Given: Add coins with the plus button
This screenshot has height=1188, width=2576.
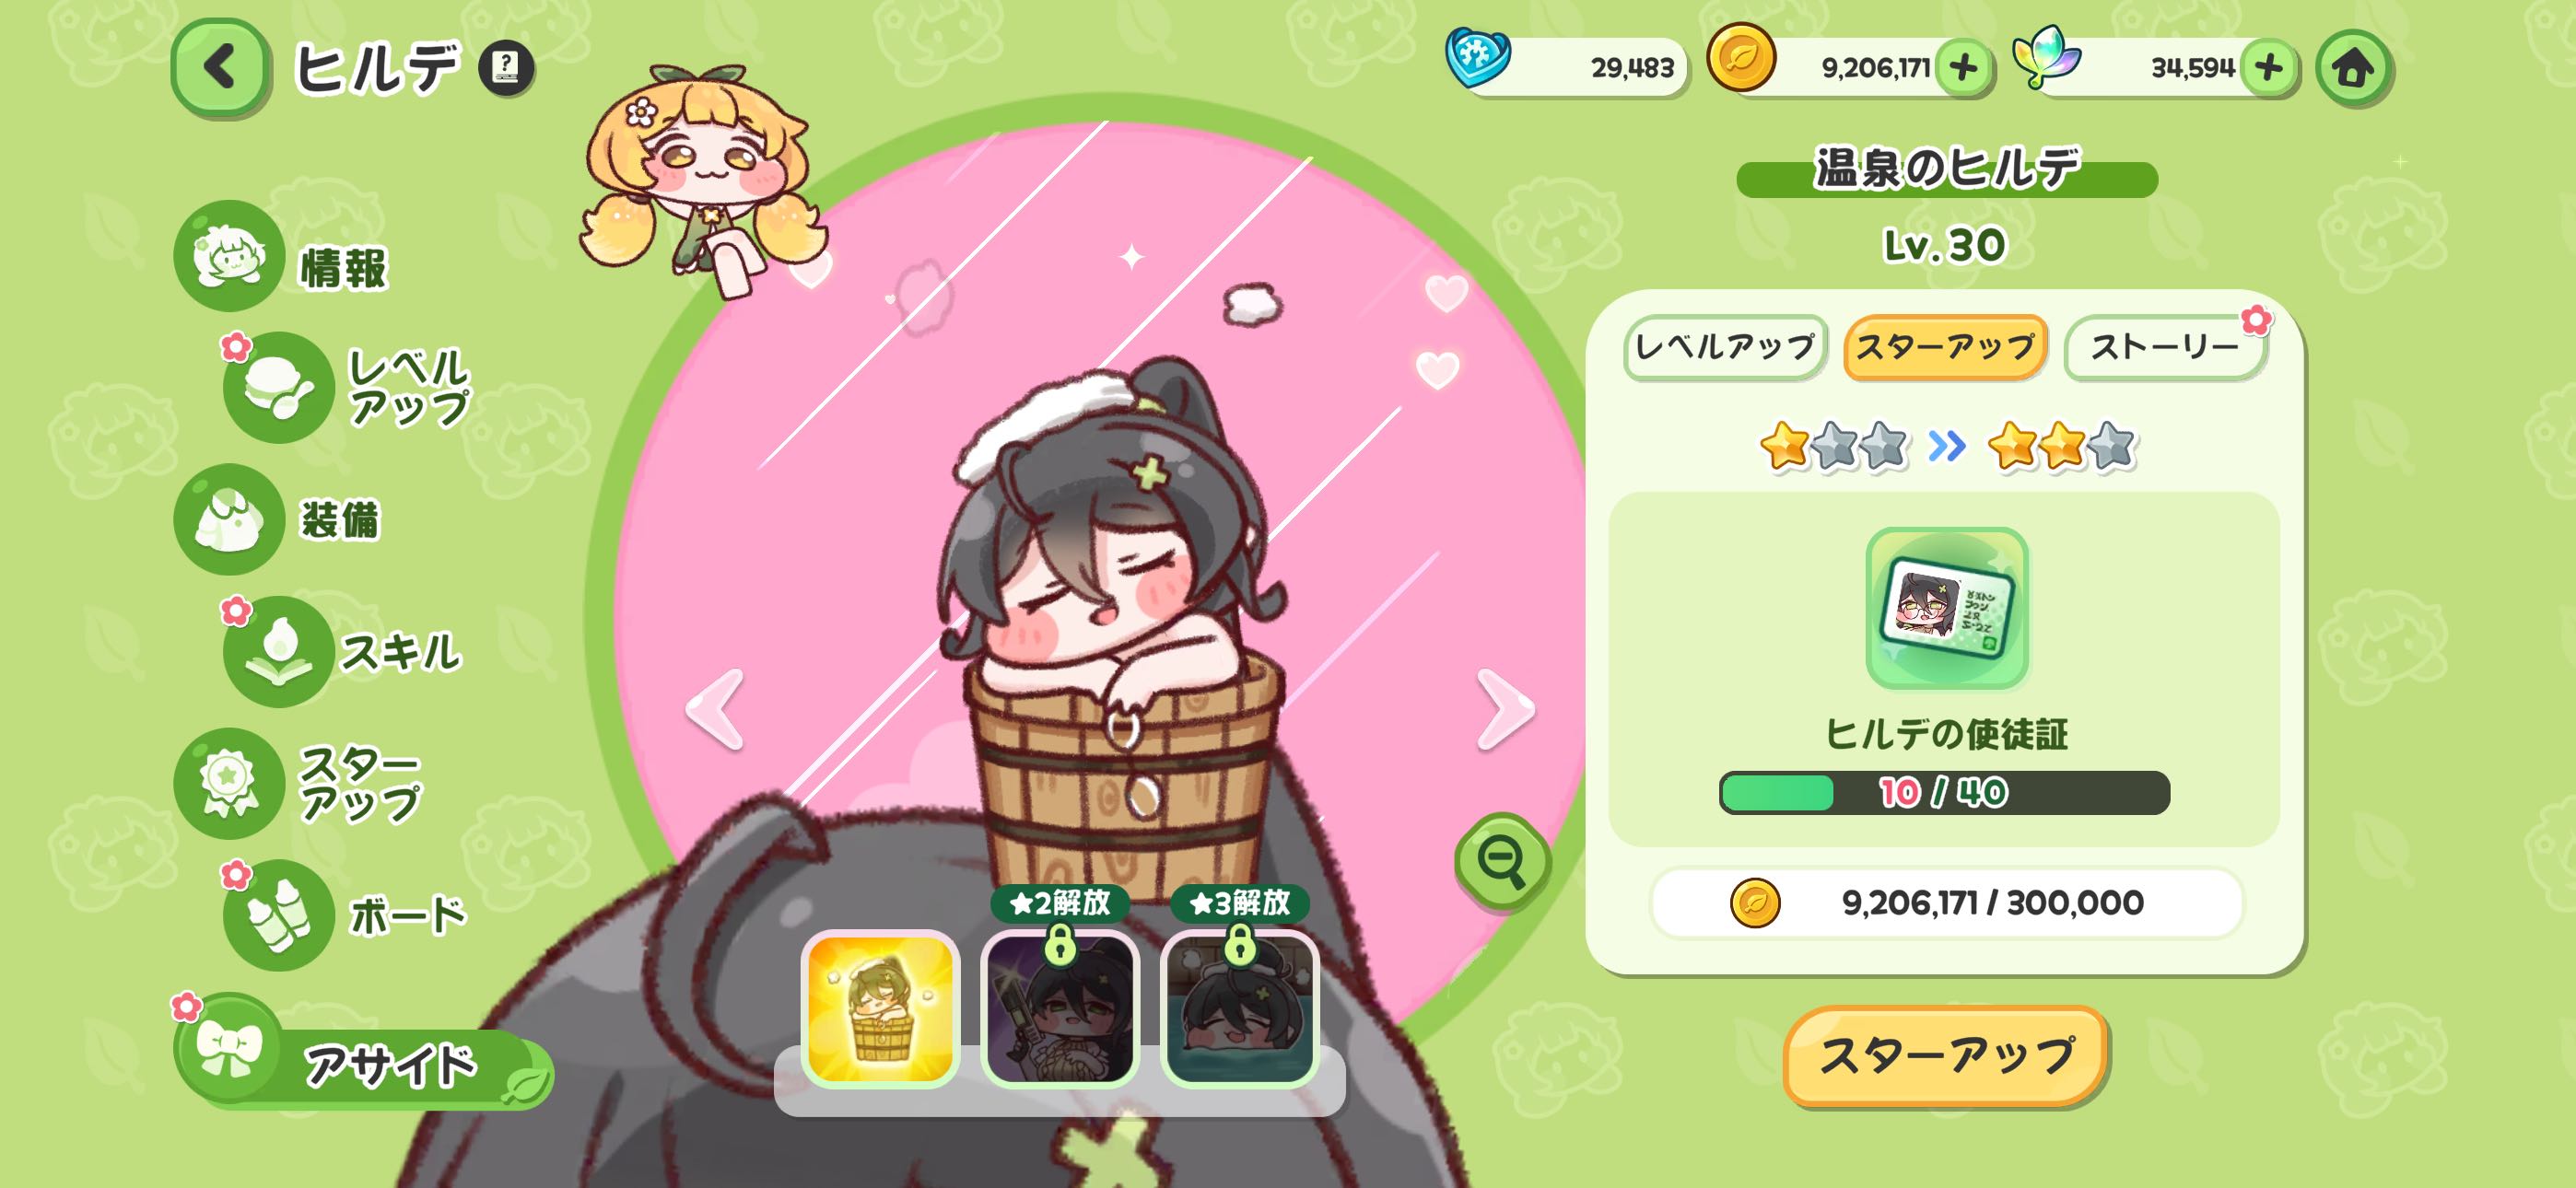Looking at the screenshot, I should point(1963,68).
